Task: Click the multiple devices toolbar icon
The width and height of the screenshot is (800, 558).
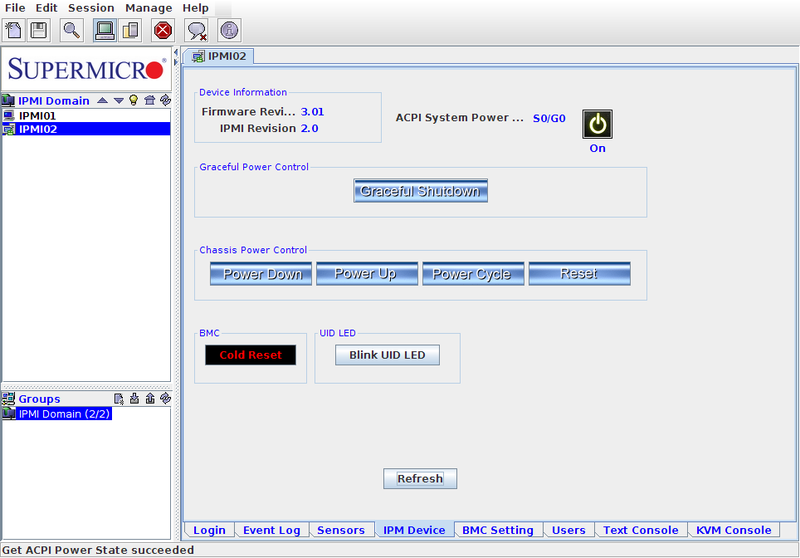Action: (x=131, y=30)
